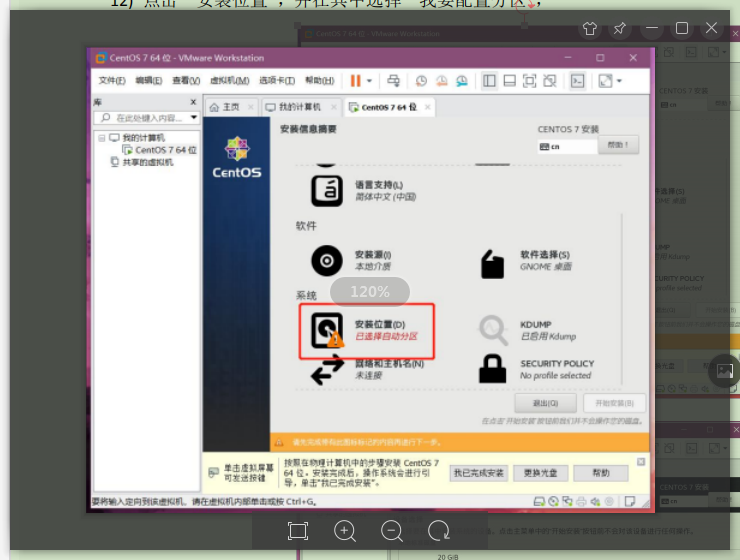The height and width of the screenshot is (560, 740).
Task: Open the 编辑(E) menu
Action: (149, 81)
